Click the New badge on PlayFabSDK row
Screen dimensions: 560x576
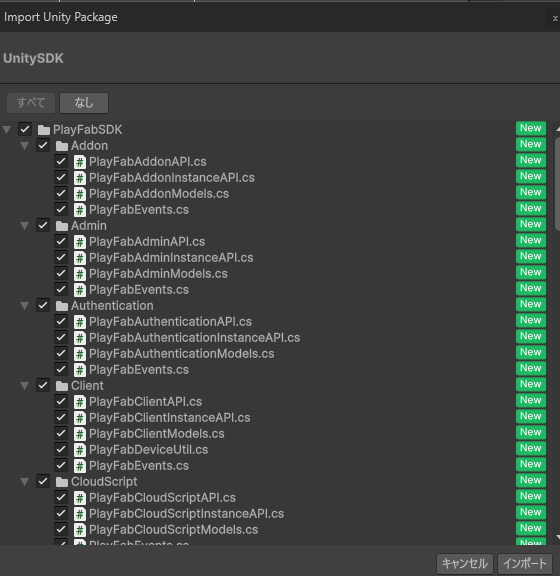(x=531, y=128)
